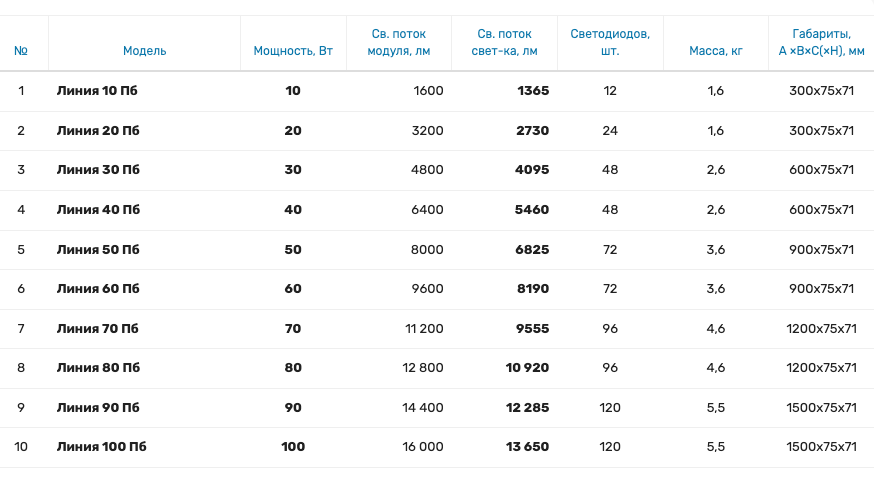Select the Линия 90 Пб model
This screenshot has height=492, width=874.
click(98, 408)
